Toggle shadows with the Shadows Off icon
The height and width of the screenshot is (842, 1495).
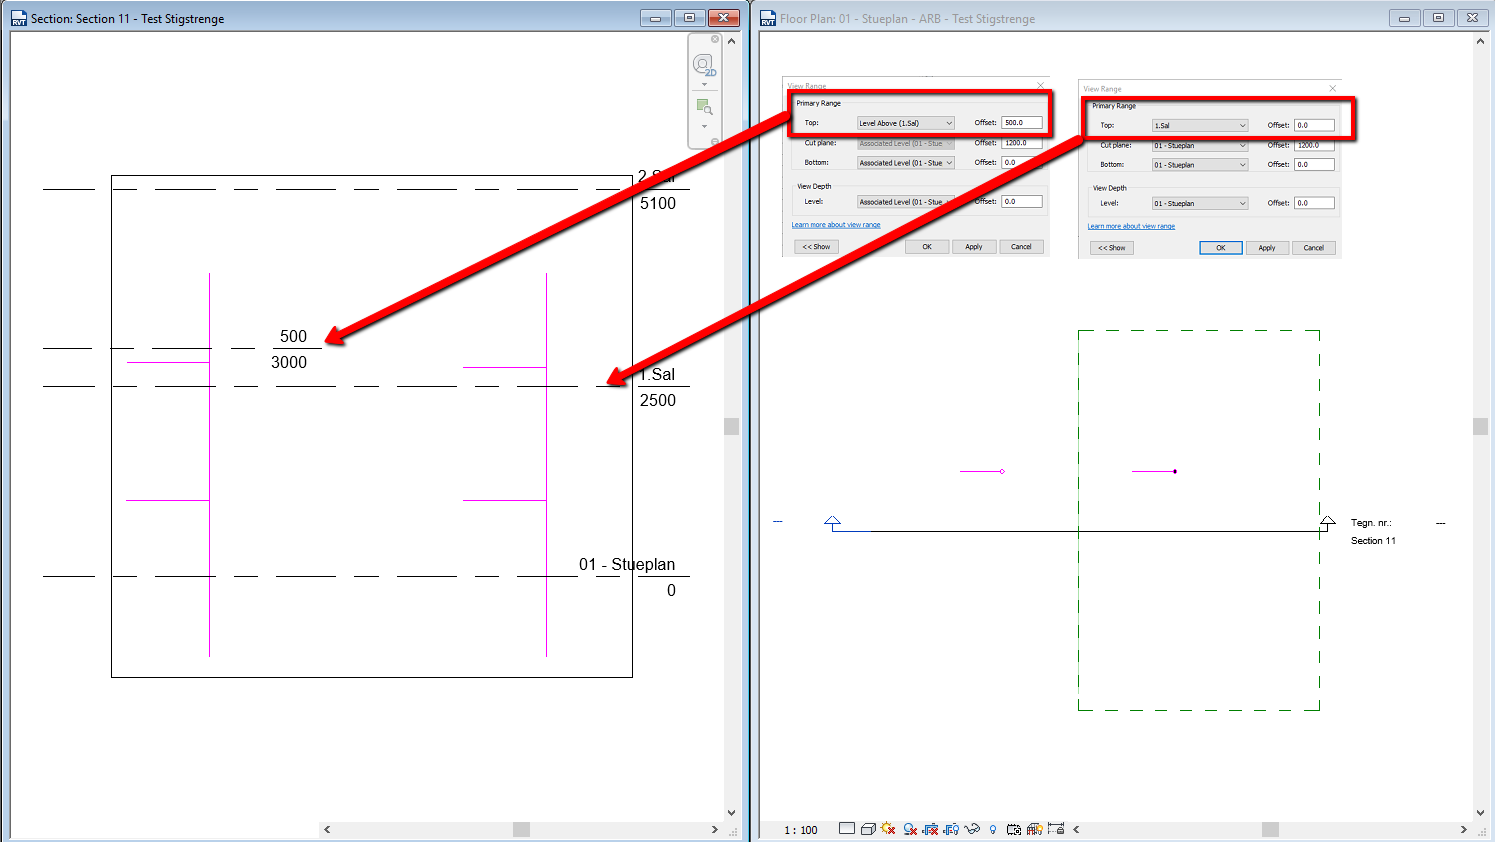coord(908,829)
